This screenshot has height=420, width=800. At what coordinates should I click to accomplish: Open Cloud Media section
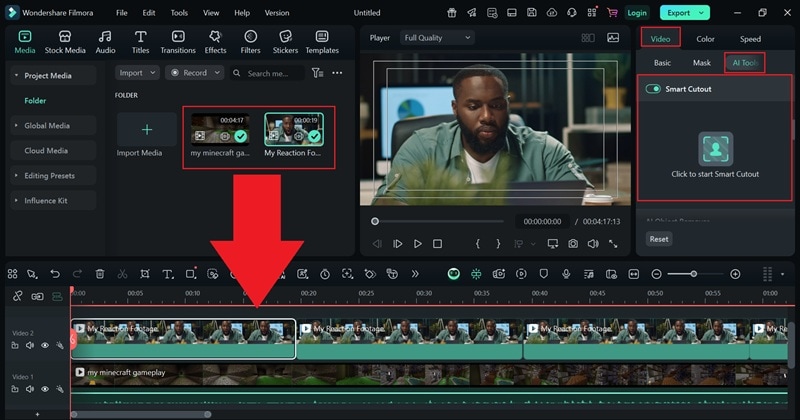(x=53, y=151)
